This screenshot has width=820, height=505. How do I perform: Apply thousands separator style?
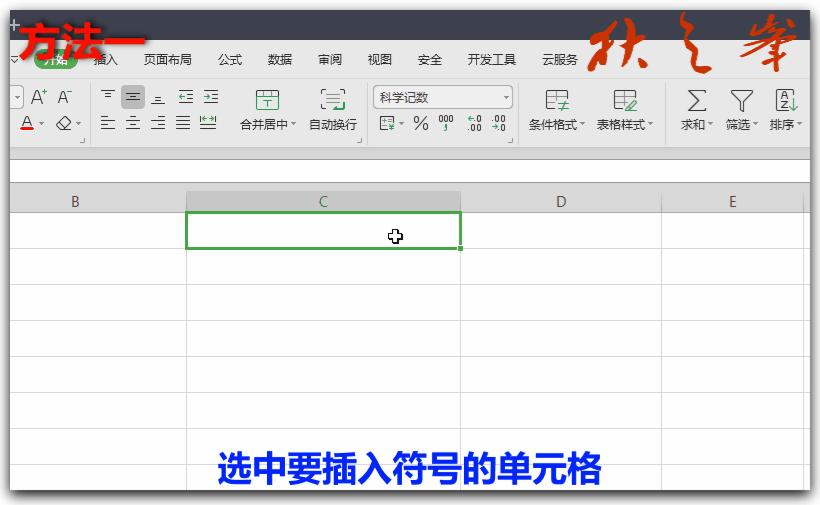click(x=446, y=123)
